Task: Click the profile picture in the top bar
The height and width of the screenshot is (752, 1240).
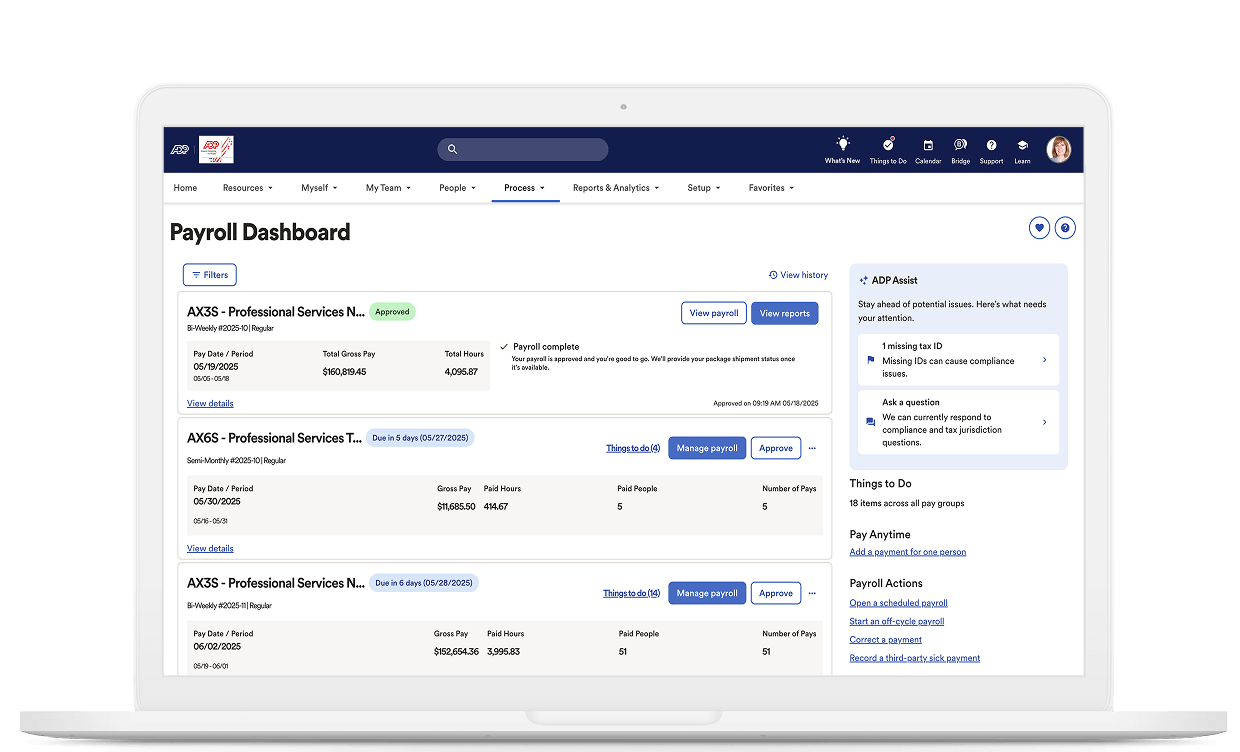Action: click(1059, 148)
